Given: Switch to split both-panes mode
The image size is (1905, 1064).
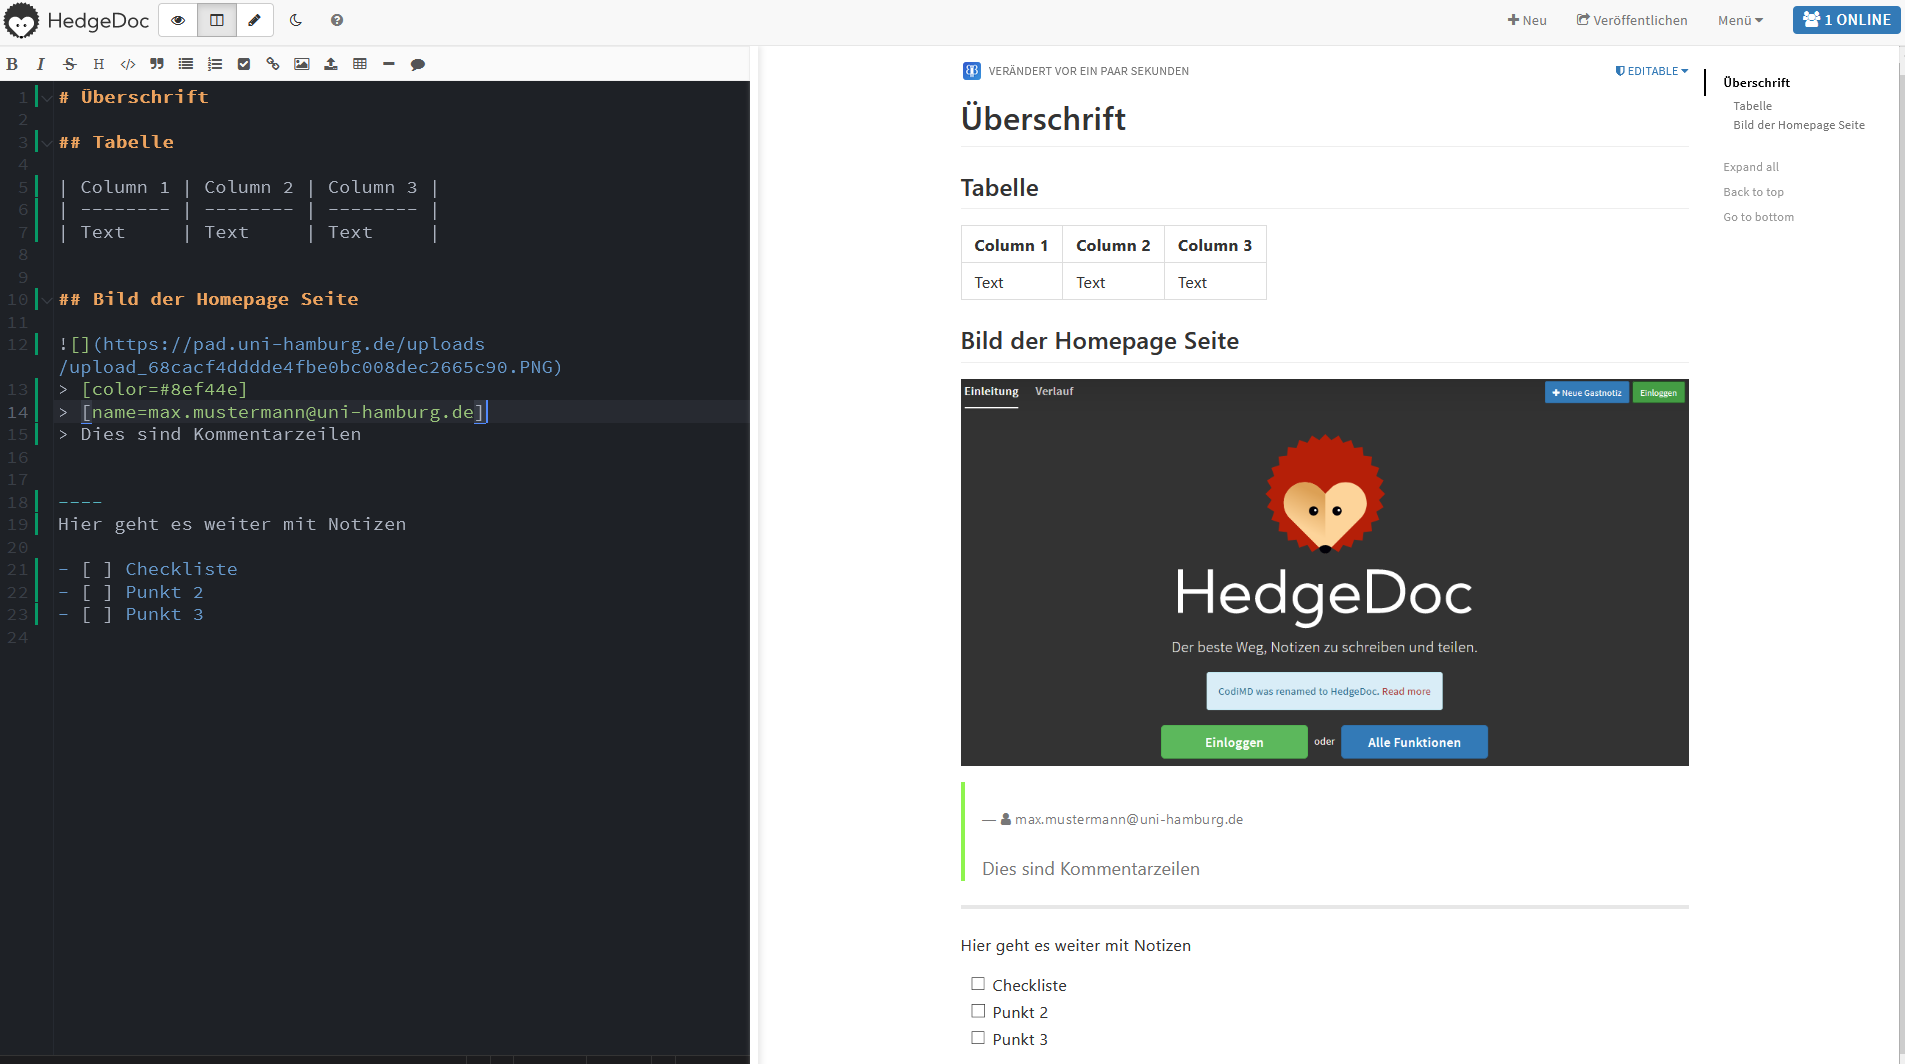Looking at the screenshot, I should (x=217, y=20).
